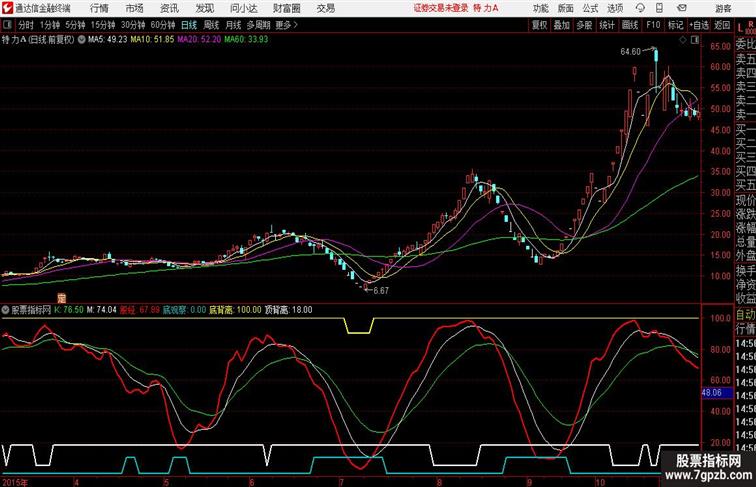Open the 交易 menu
The height and width of the screenshot is (487, 756).
click(x=325, y=8)
